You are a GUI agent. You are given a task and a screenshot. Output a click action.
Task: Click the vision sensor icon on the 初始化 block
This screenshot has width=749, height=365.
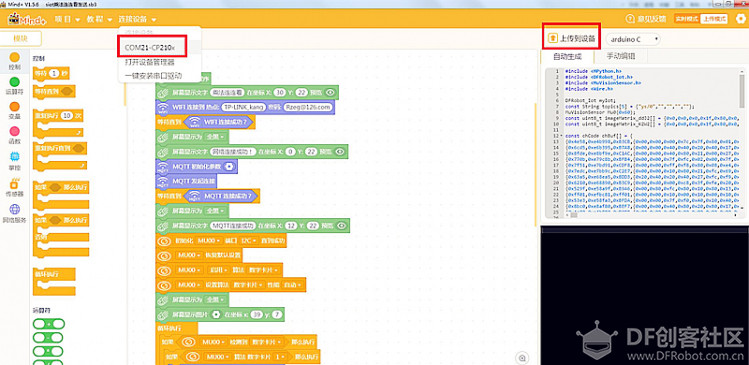(x=163, y=241)
